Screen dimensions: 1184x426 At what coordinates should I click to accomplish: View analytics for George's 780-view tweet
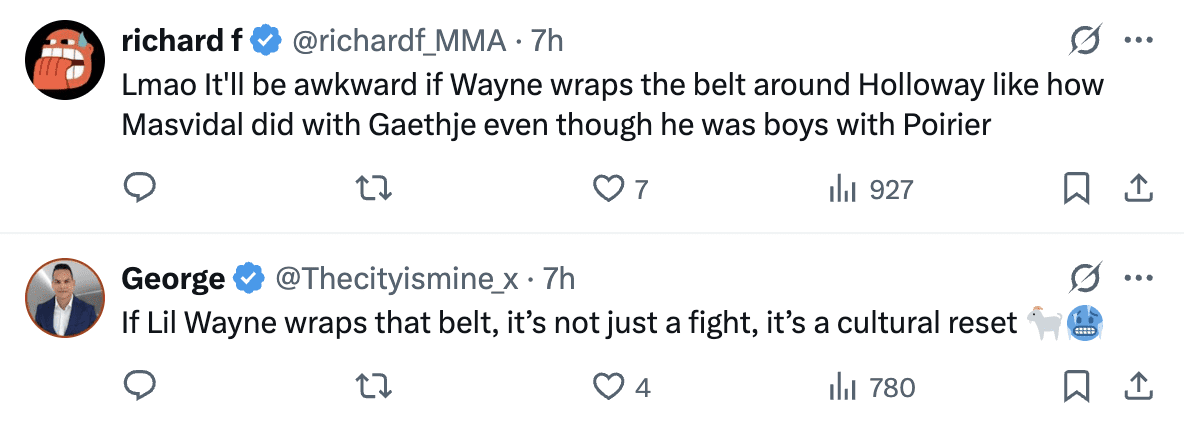click(x=840, y=386)
